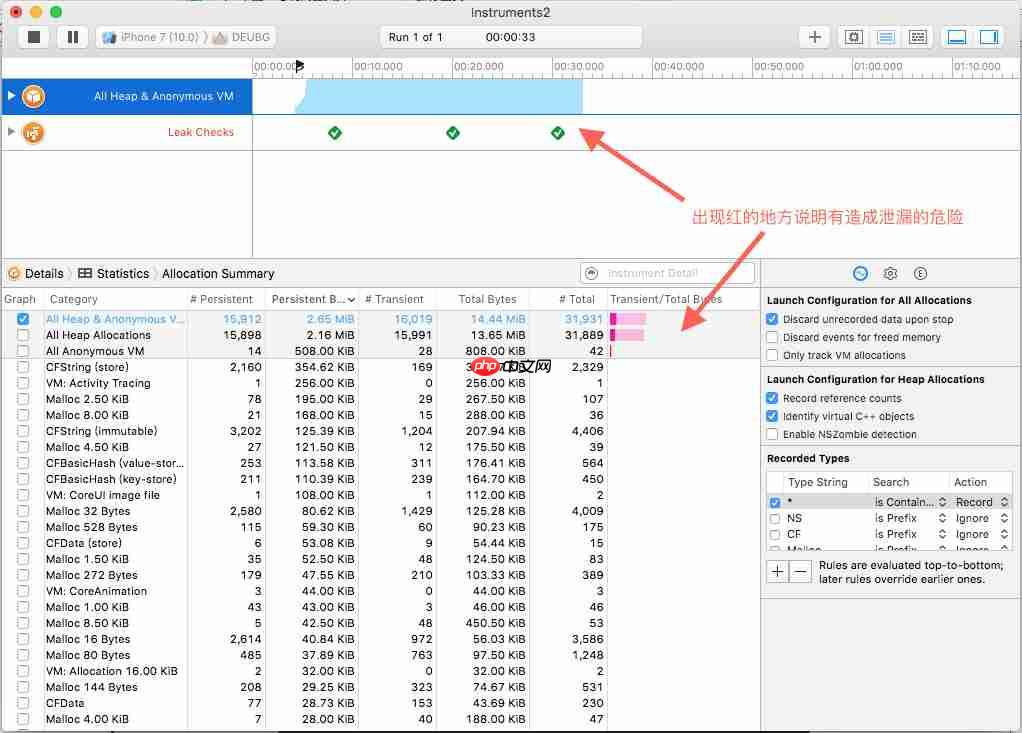Toggle the right inspector pane icon
The image size is (1022, 733).
pos(989,37)
